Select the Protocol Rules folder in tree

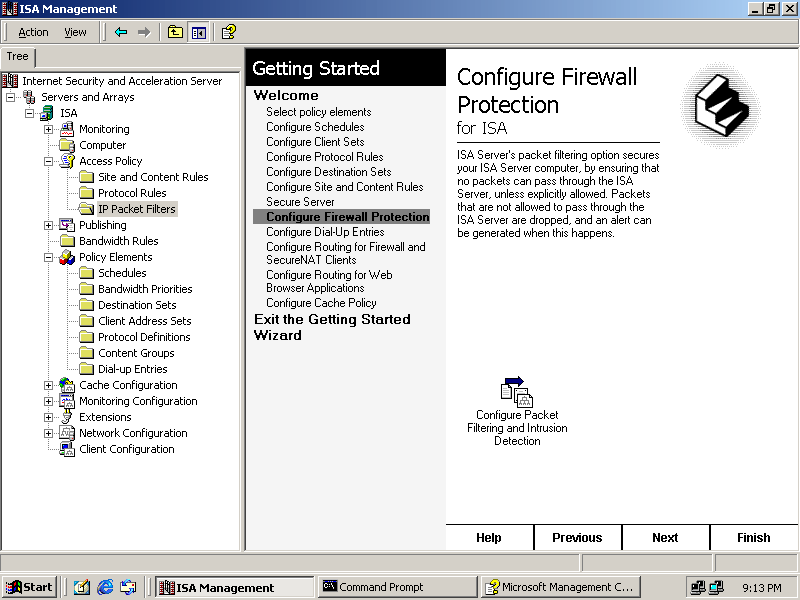coord(131,193)
